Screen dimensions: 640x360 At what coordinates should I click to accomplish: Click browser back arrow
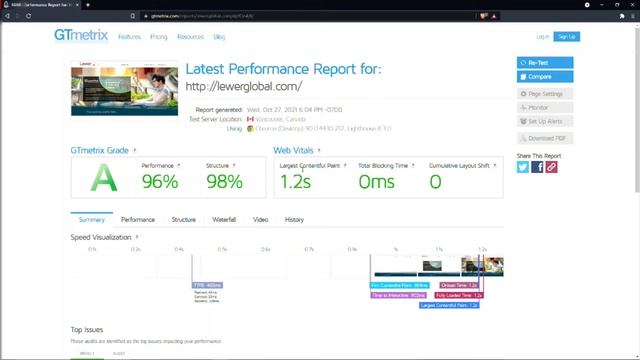pos(7,16)
